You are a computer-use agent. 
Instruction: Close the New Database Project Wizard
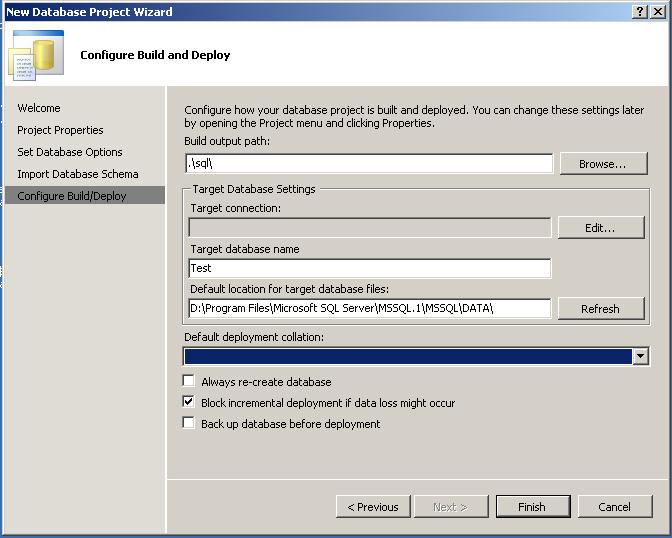point(658,12)
